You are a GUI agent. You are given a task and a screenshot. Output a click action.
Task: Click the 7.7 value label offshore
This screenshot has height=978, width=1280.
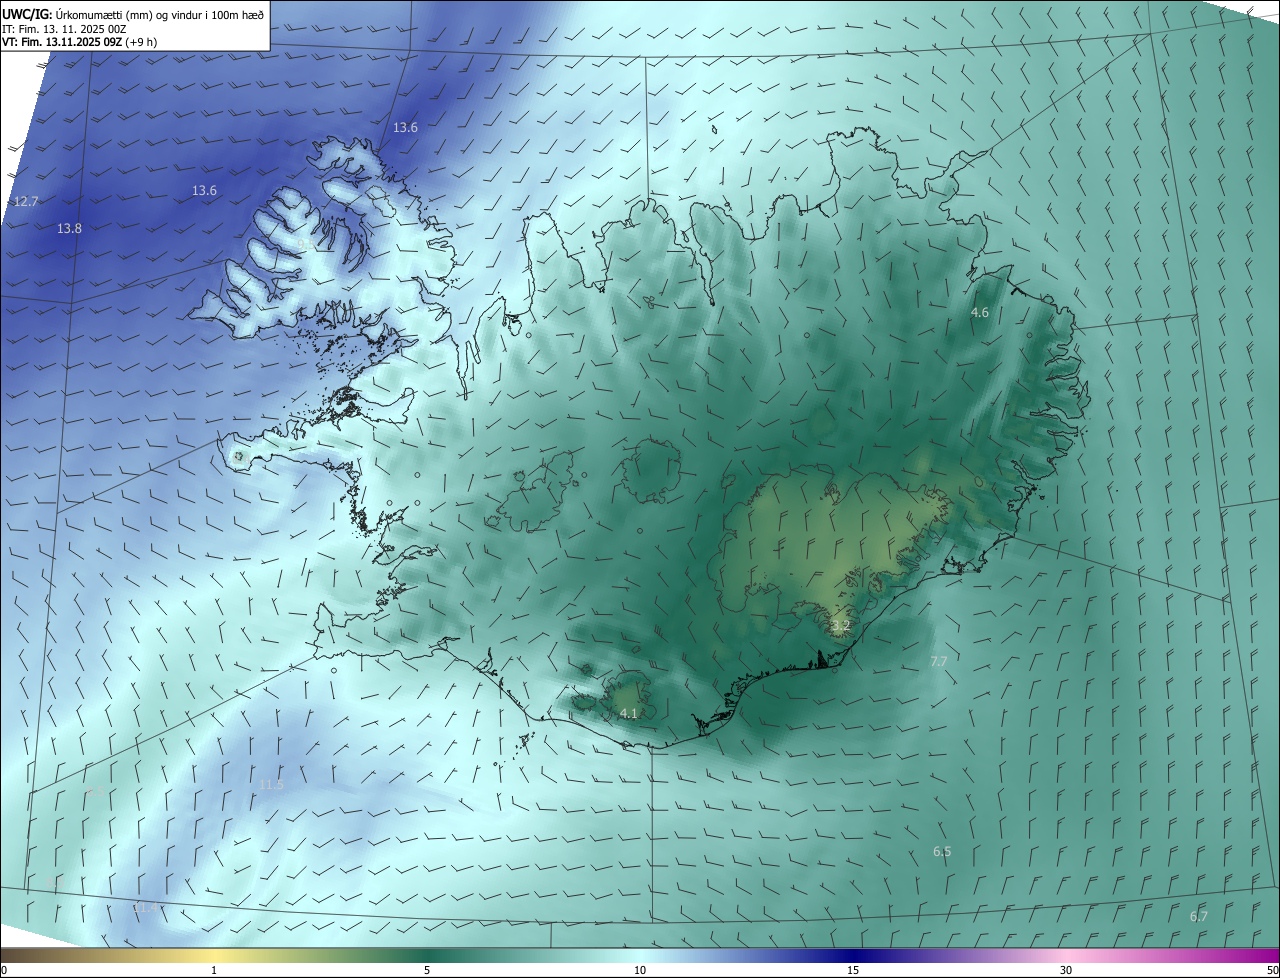938,661
